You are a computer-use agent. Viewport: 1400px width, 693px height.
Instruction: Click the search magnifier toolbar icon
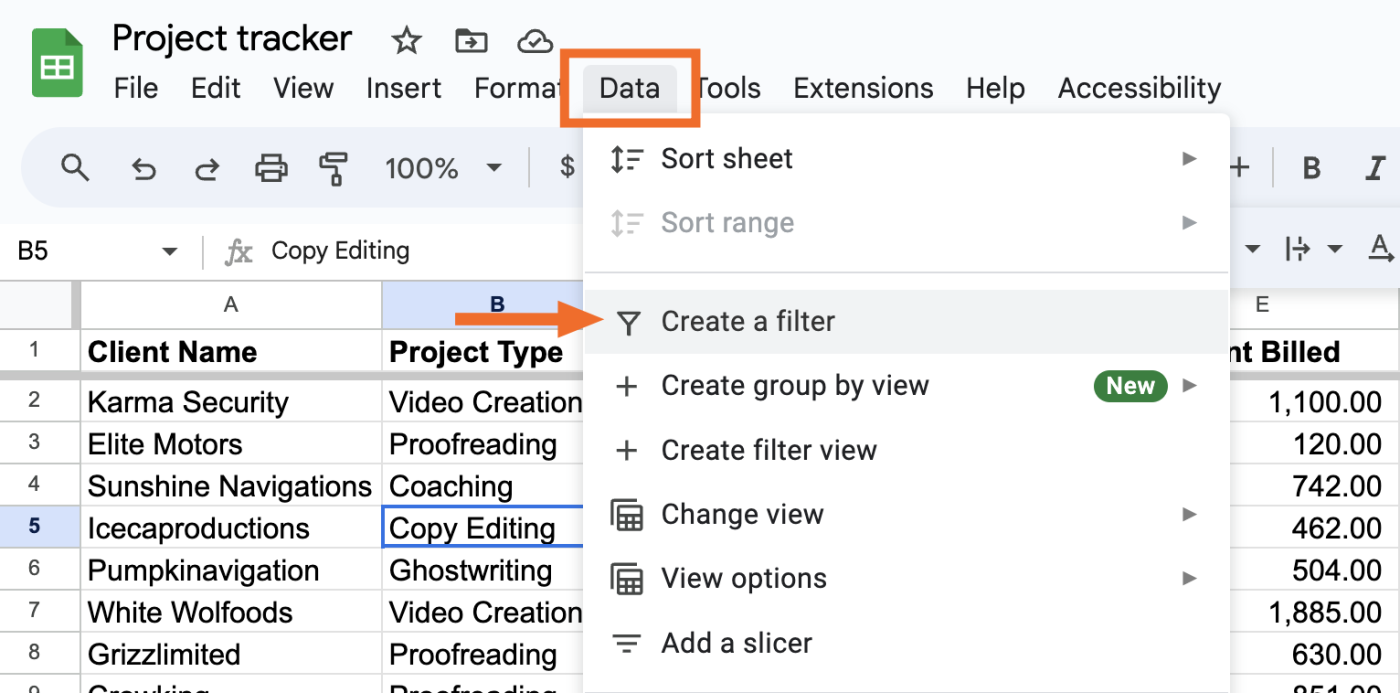pyautogui.click(x=75, y=167)
